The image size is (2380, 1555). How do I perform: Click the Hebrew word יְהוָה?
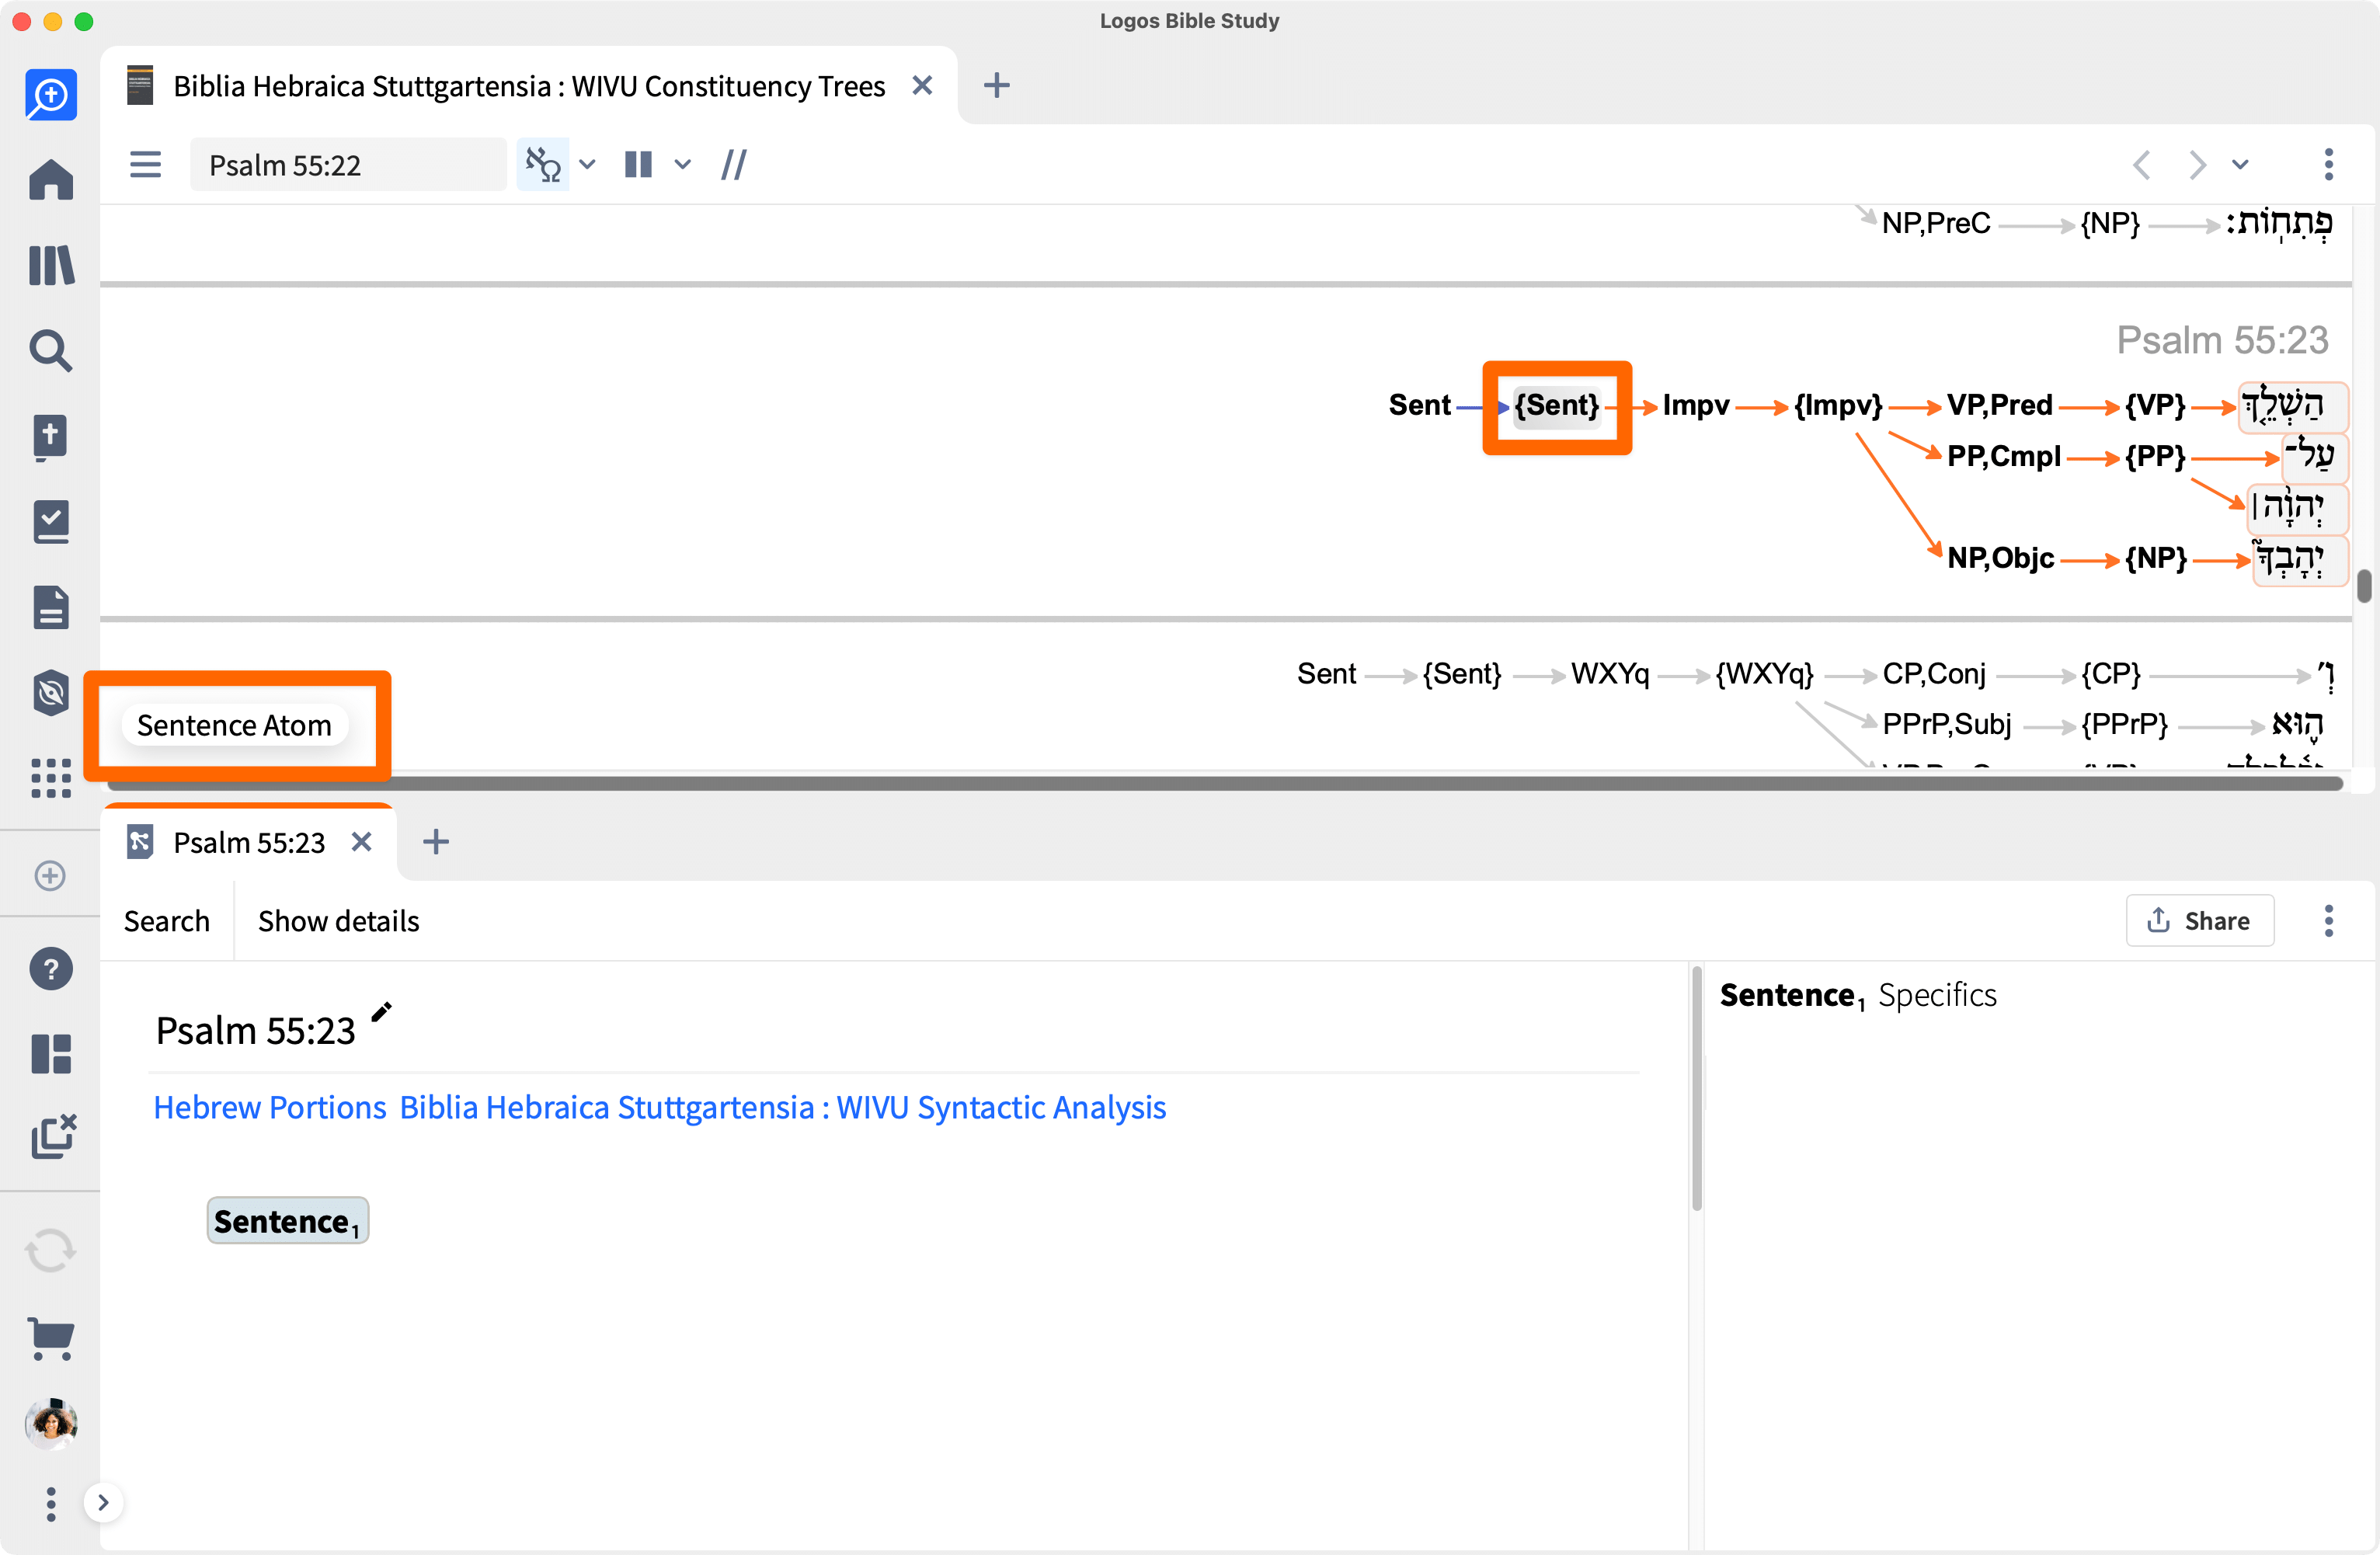2297,508
